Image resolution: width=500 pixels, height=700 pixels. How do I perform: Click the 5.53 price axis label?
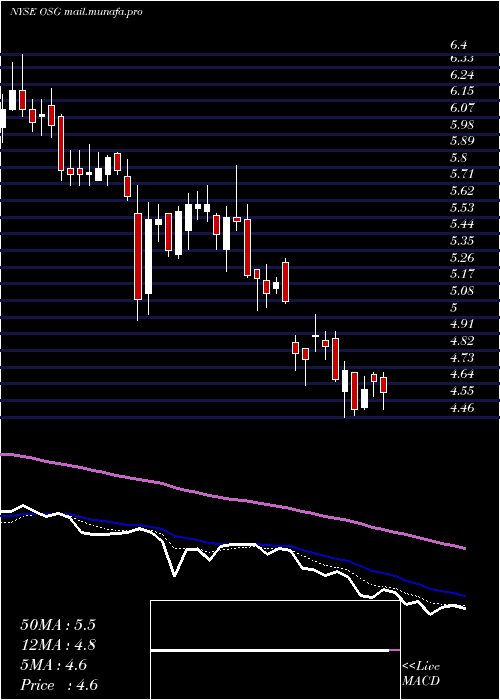coord(462,208)
